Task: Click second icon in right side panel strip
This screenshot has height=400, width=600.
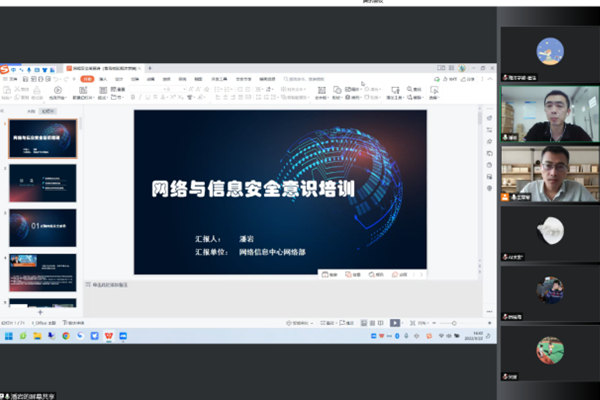Action: pos(489,130)
